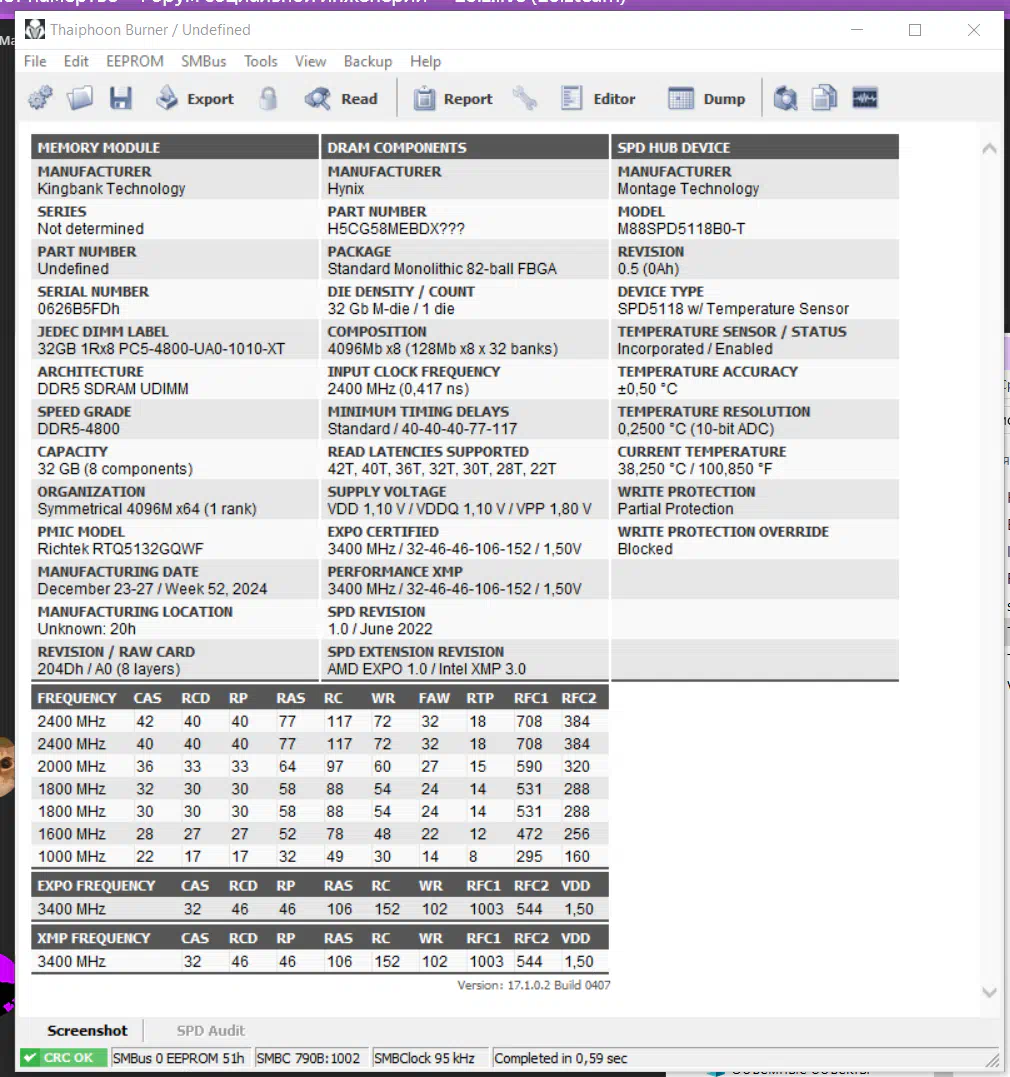Viewport: 1010px width, 1077px height.
Task: Open the Report view from toolbar
Action: pyautogui.click(x=453, y=98)
